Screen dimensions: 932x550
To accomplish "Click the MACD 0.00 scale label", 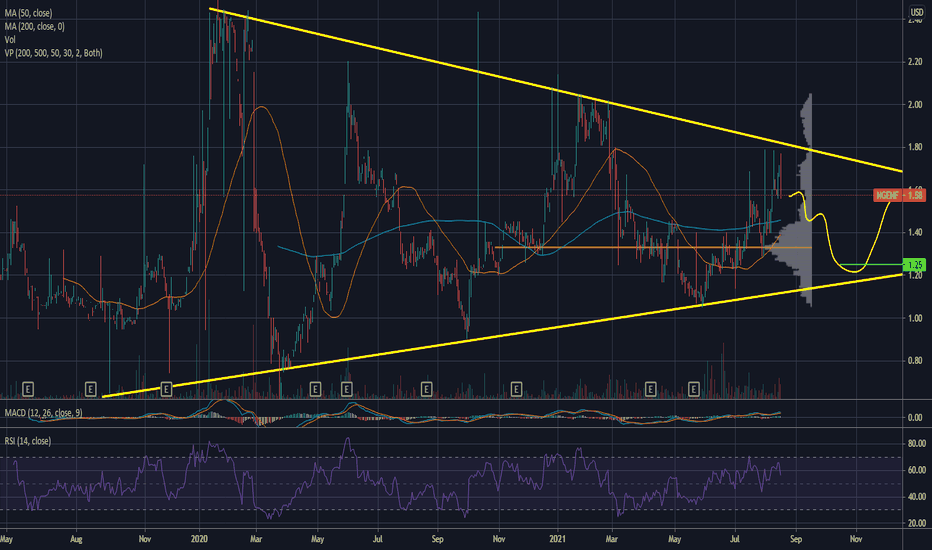I will 915,417.
